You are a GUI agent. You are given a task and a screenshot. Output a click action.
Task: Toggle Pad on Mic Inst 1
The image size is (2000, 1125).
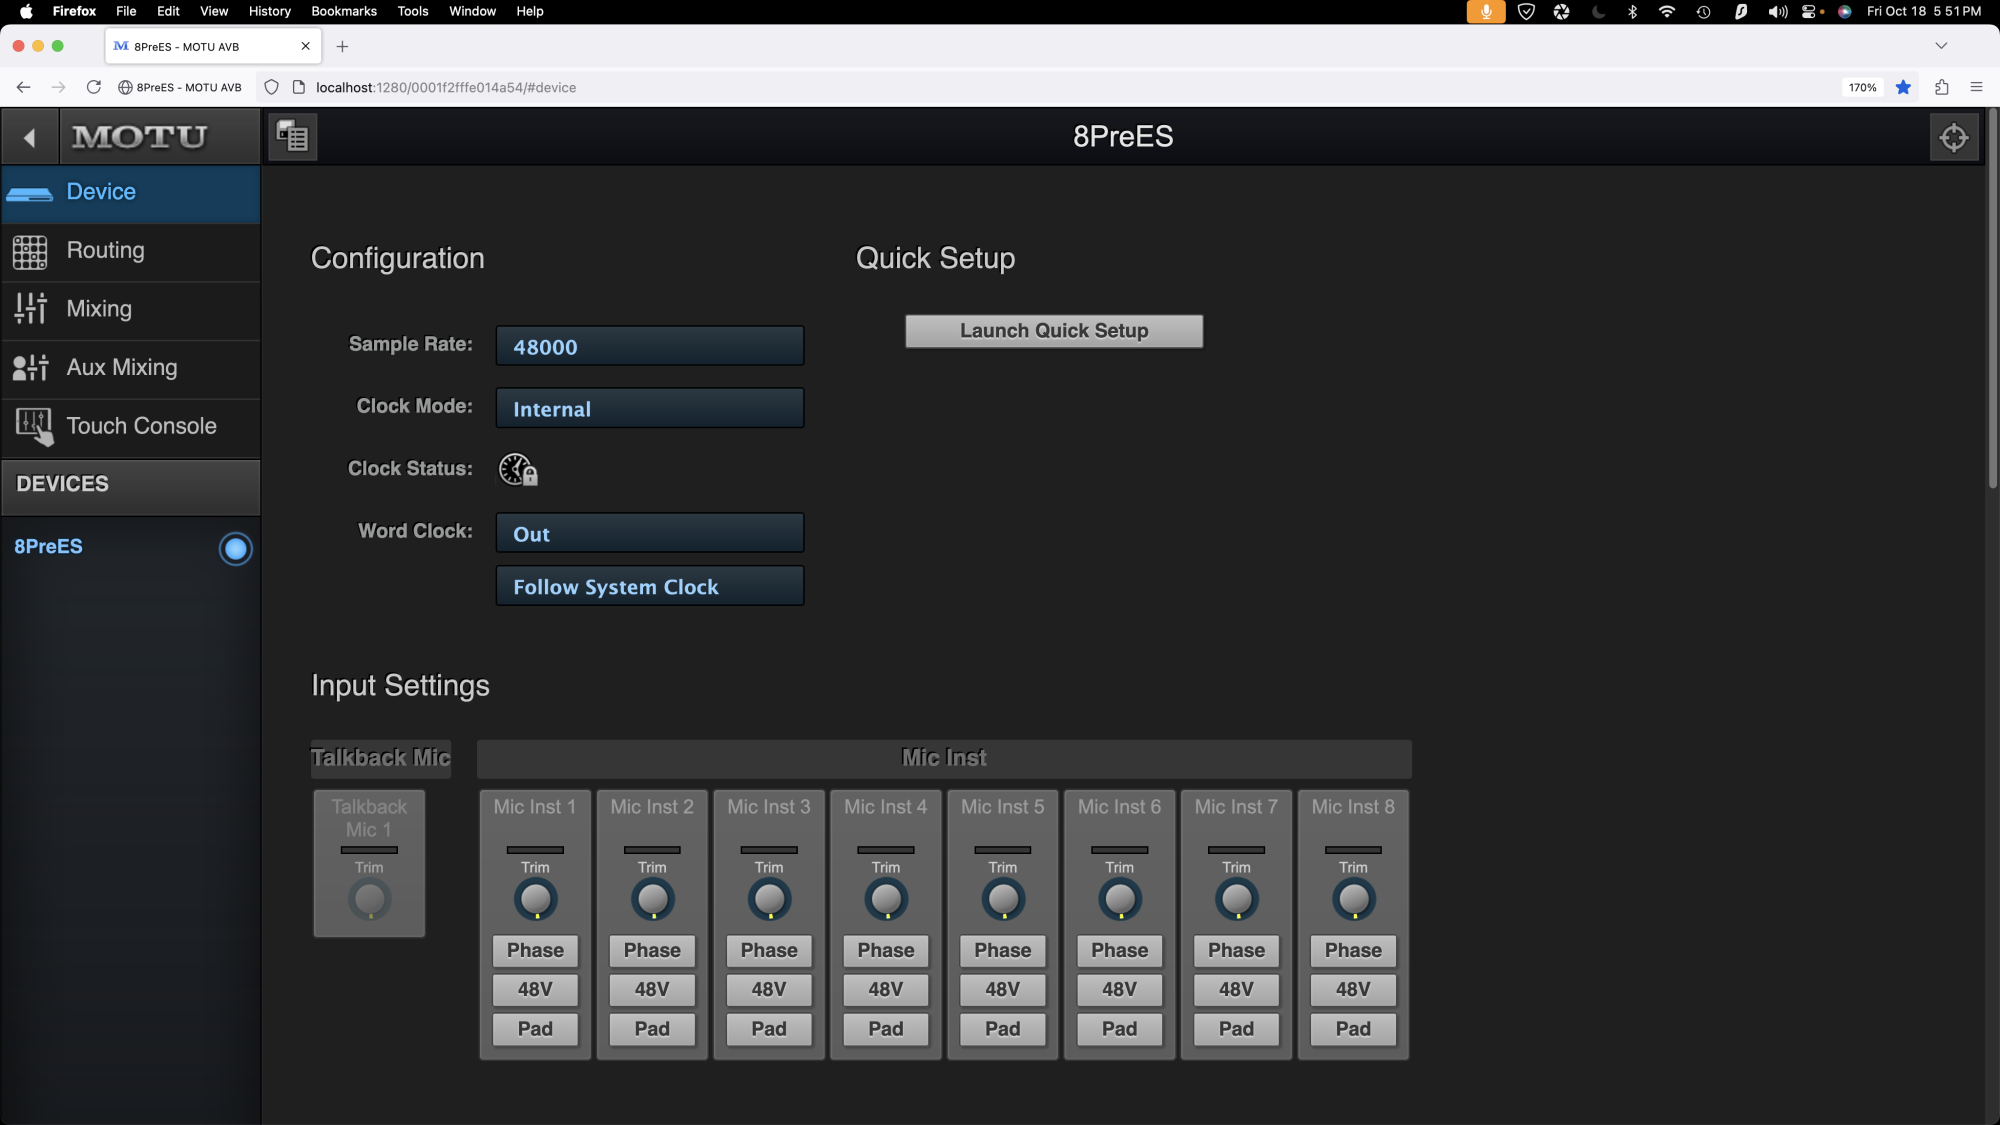(x=535, y=1029)
